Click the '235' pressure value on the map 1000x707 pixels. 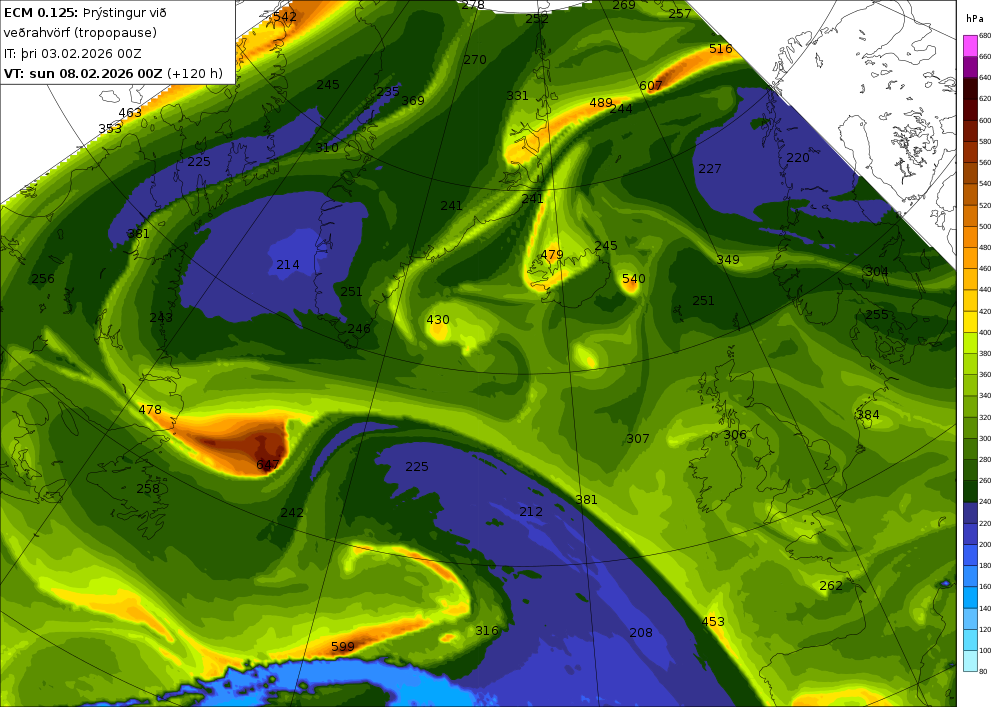tap(387, 92)
